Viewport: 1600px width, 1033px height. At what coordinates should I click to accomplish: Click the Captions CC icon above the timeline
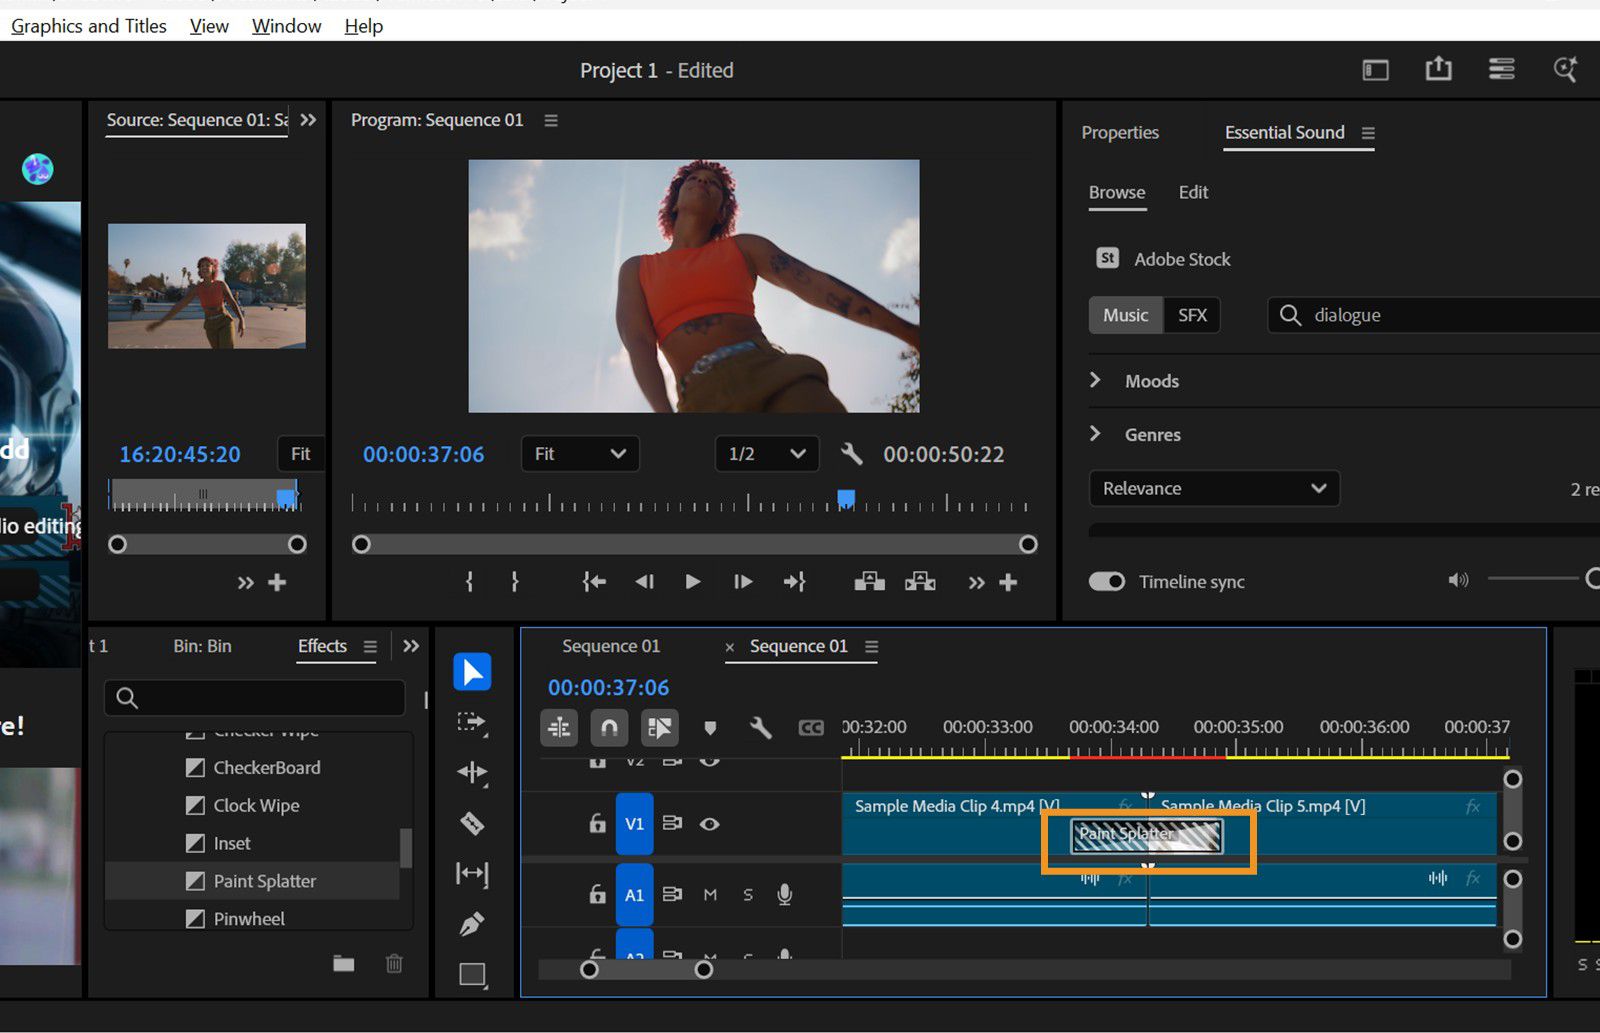click(811, 727)
